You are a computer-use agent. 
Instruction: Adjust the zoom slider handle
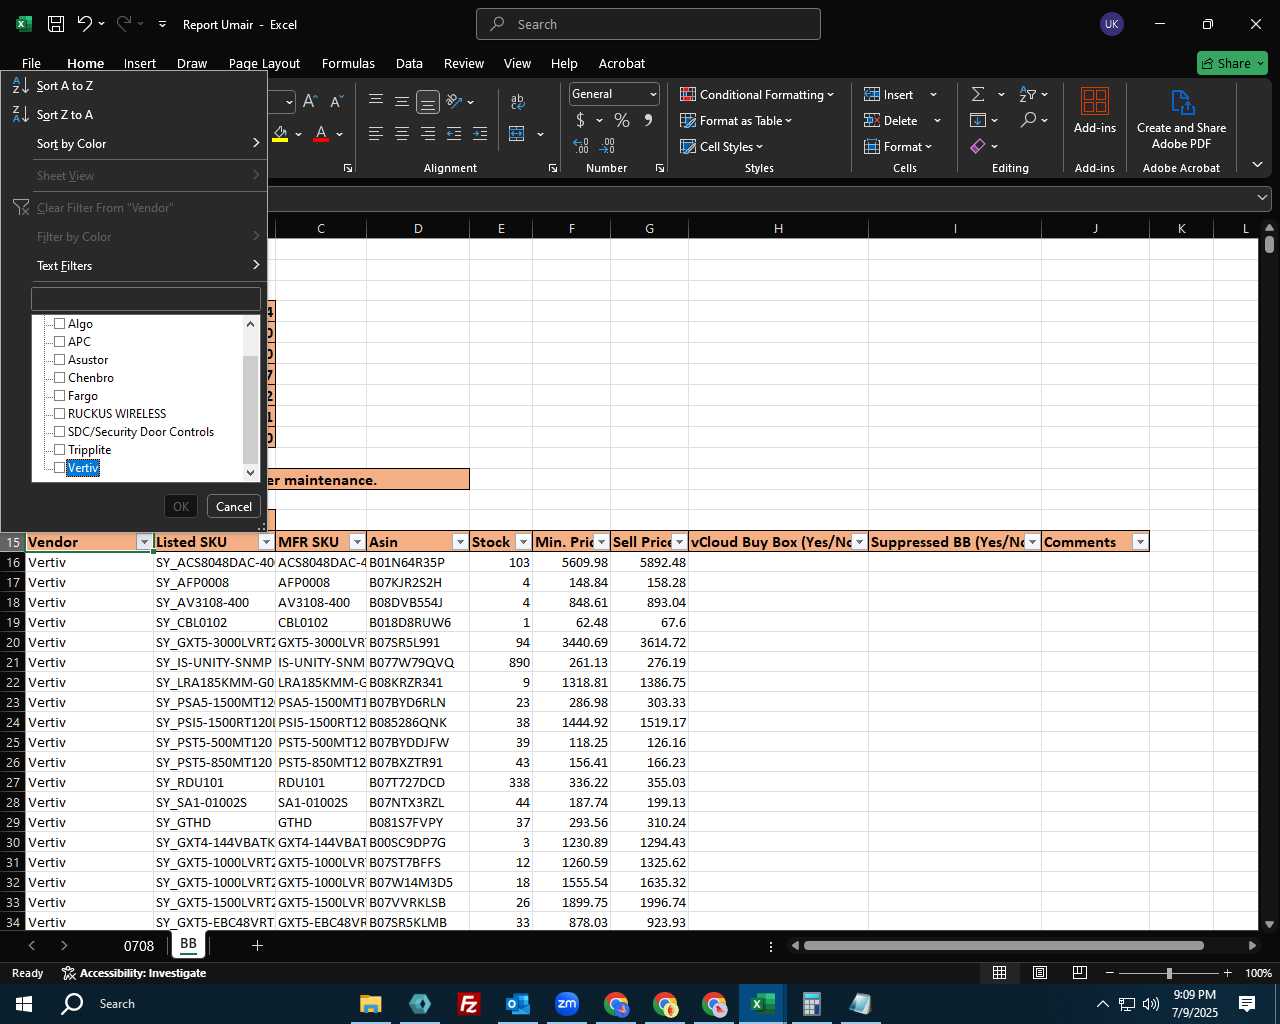[1169, 973]
